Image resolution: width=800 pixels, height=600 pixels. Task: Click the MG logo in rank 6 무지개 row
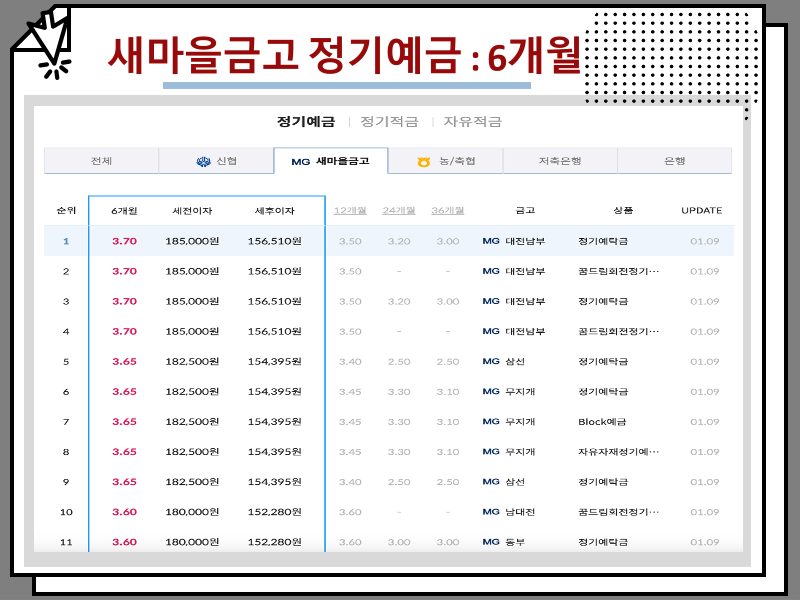pyautogui.click(x=491, y=391)
